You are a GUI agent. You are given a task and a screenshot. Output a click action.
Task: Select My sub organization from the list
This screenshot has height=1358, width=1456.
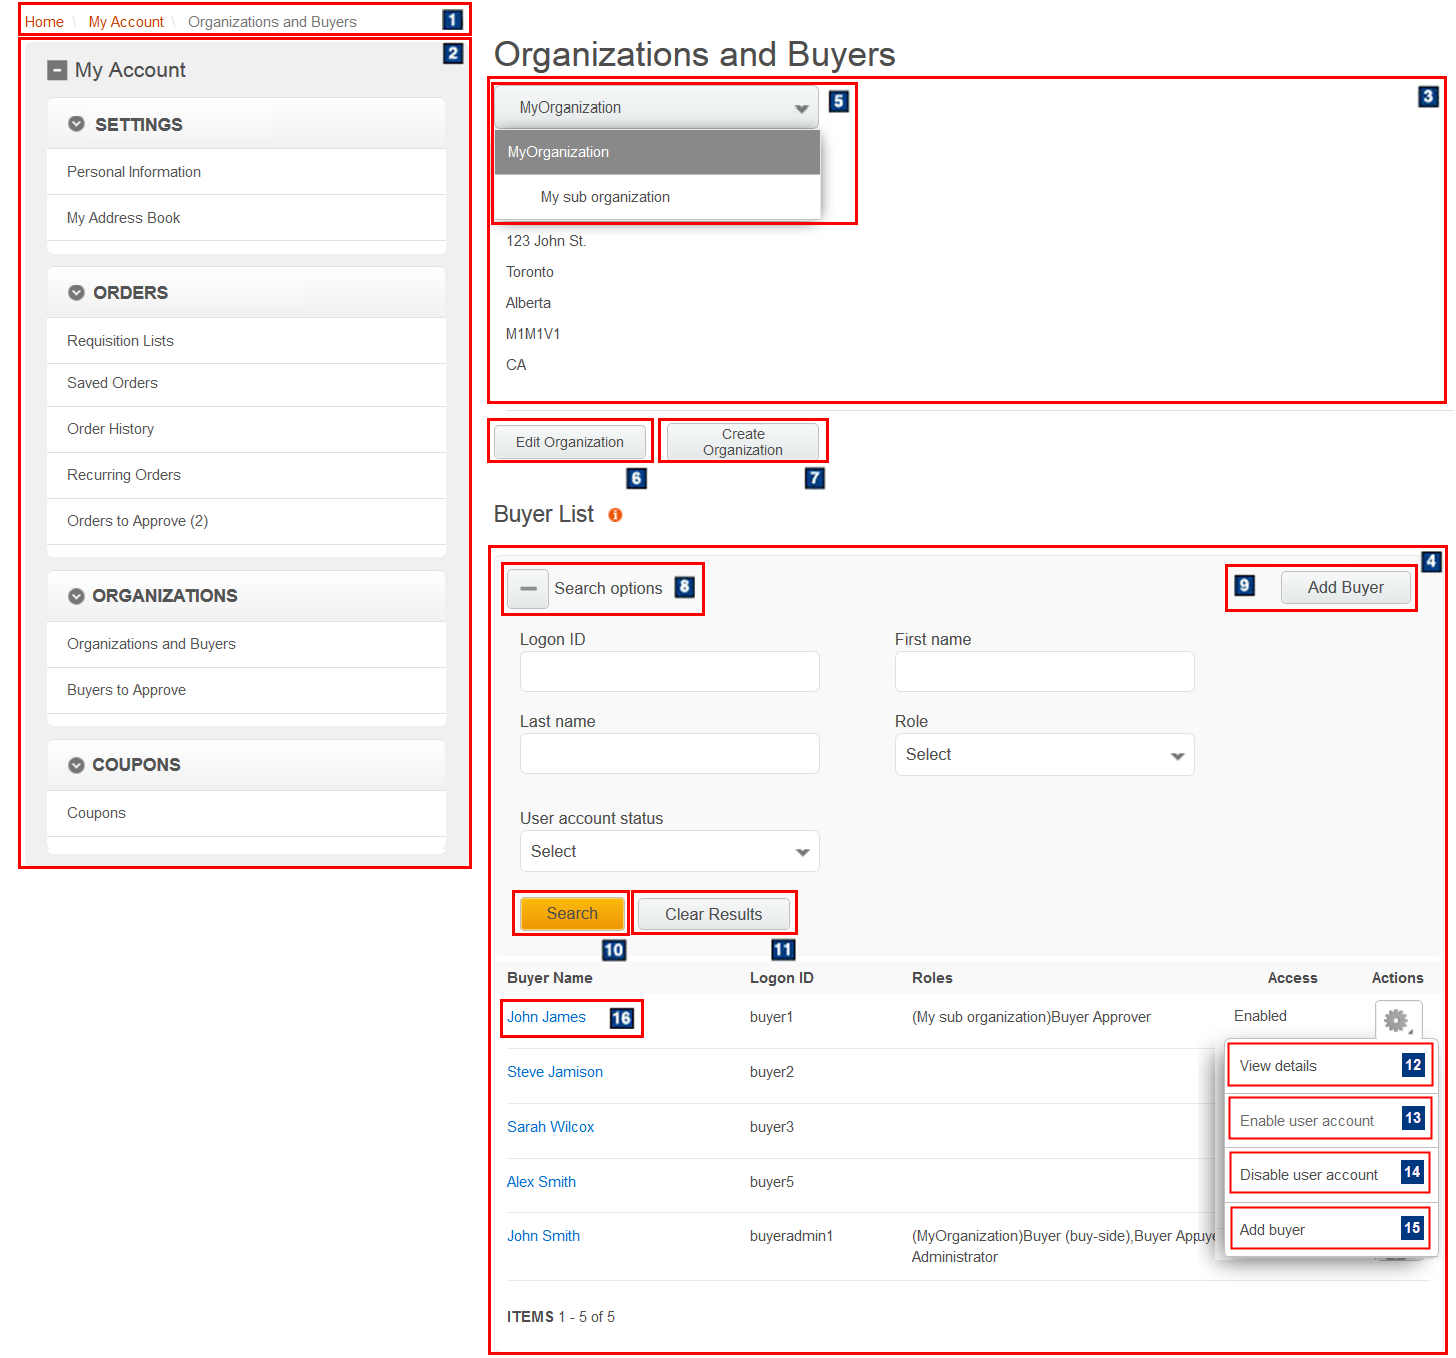point(605,196)
